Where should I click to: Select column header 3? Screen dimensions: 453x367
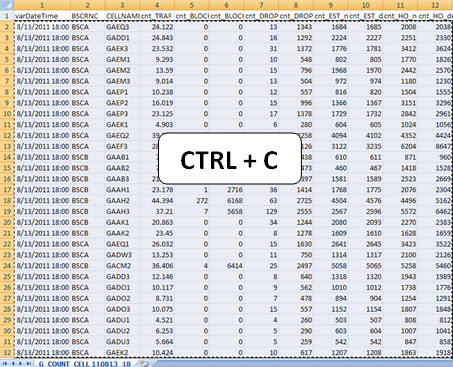(x=122, y=5)
